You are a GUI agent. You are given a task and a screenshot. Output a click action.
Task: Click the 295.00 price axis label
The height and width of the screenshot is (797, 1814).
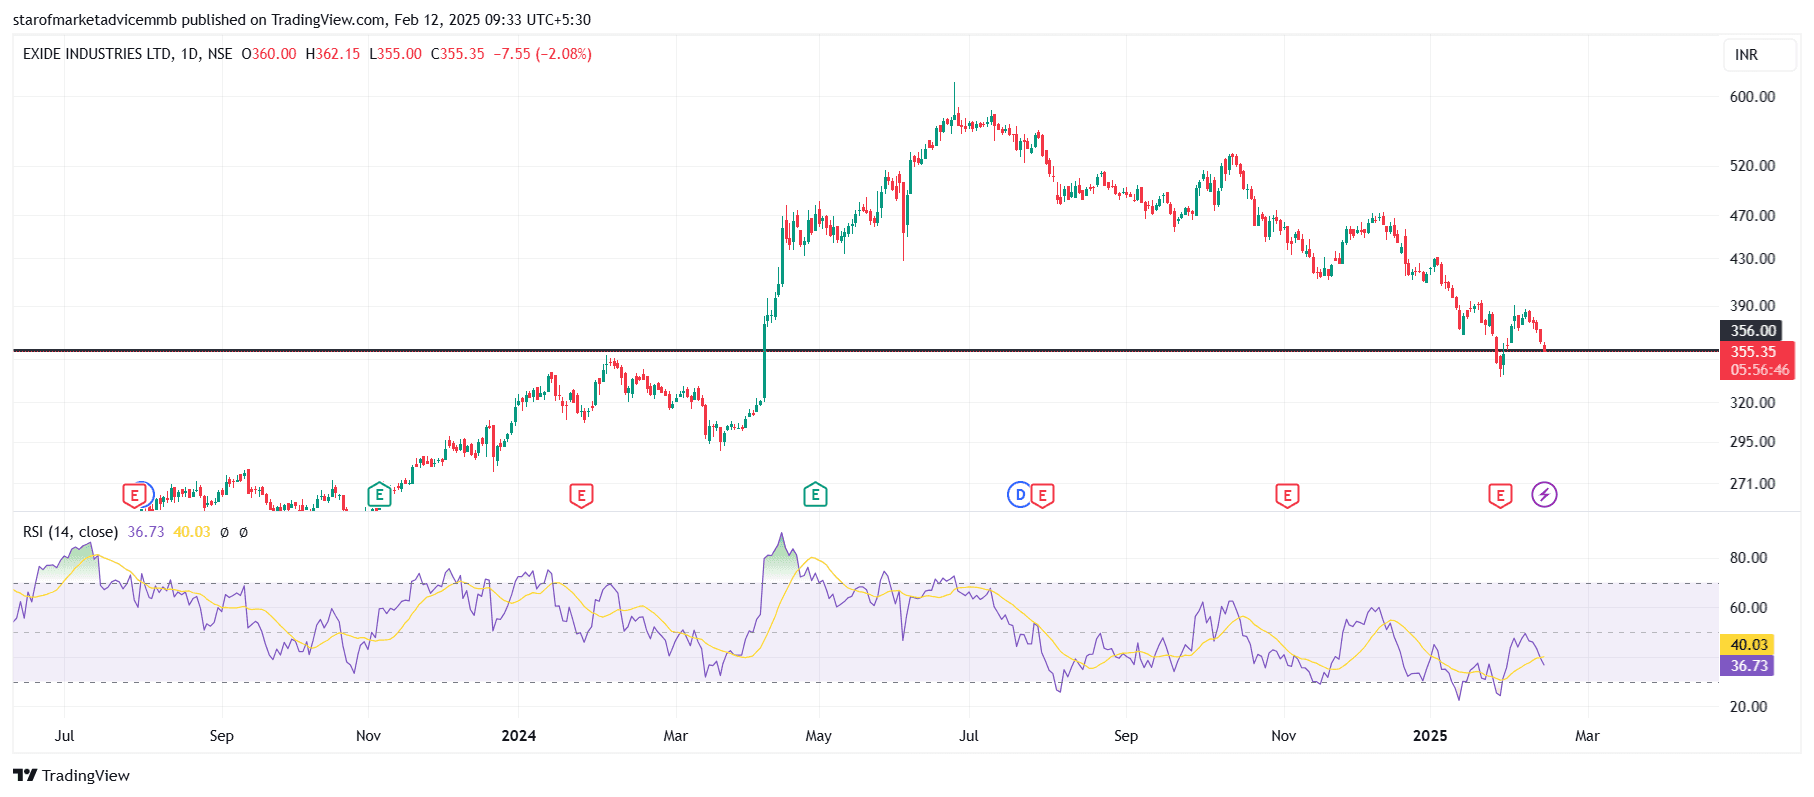pos(1753,442)
